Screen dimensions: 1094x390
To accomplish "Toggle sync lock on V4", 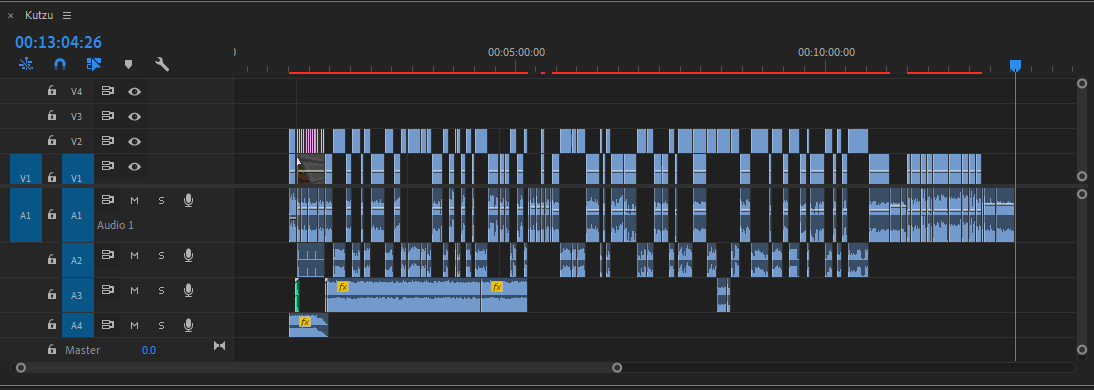I will coord(107,91).
